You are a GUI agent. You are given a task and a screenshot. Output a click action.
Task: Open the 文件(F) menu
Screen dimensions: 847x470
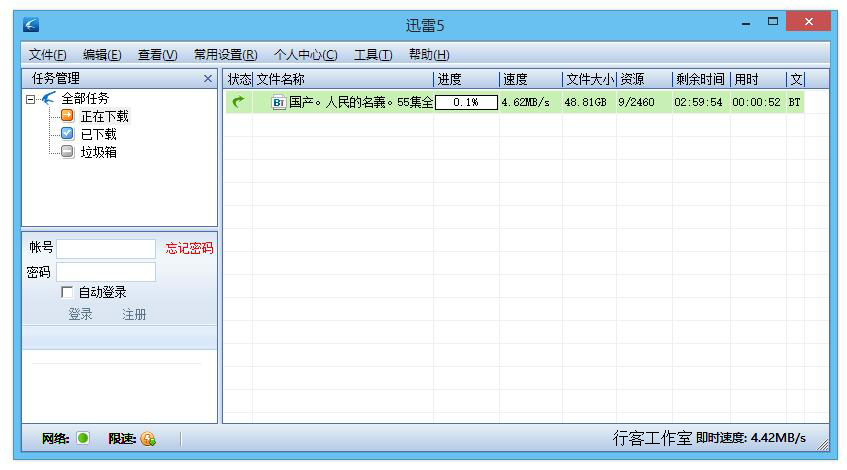tap(48, 55)
